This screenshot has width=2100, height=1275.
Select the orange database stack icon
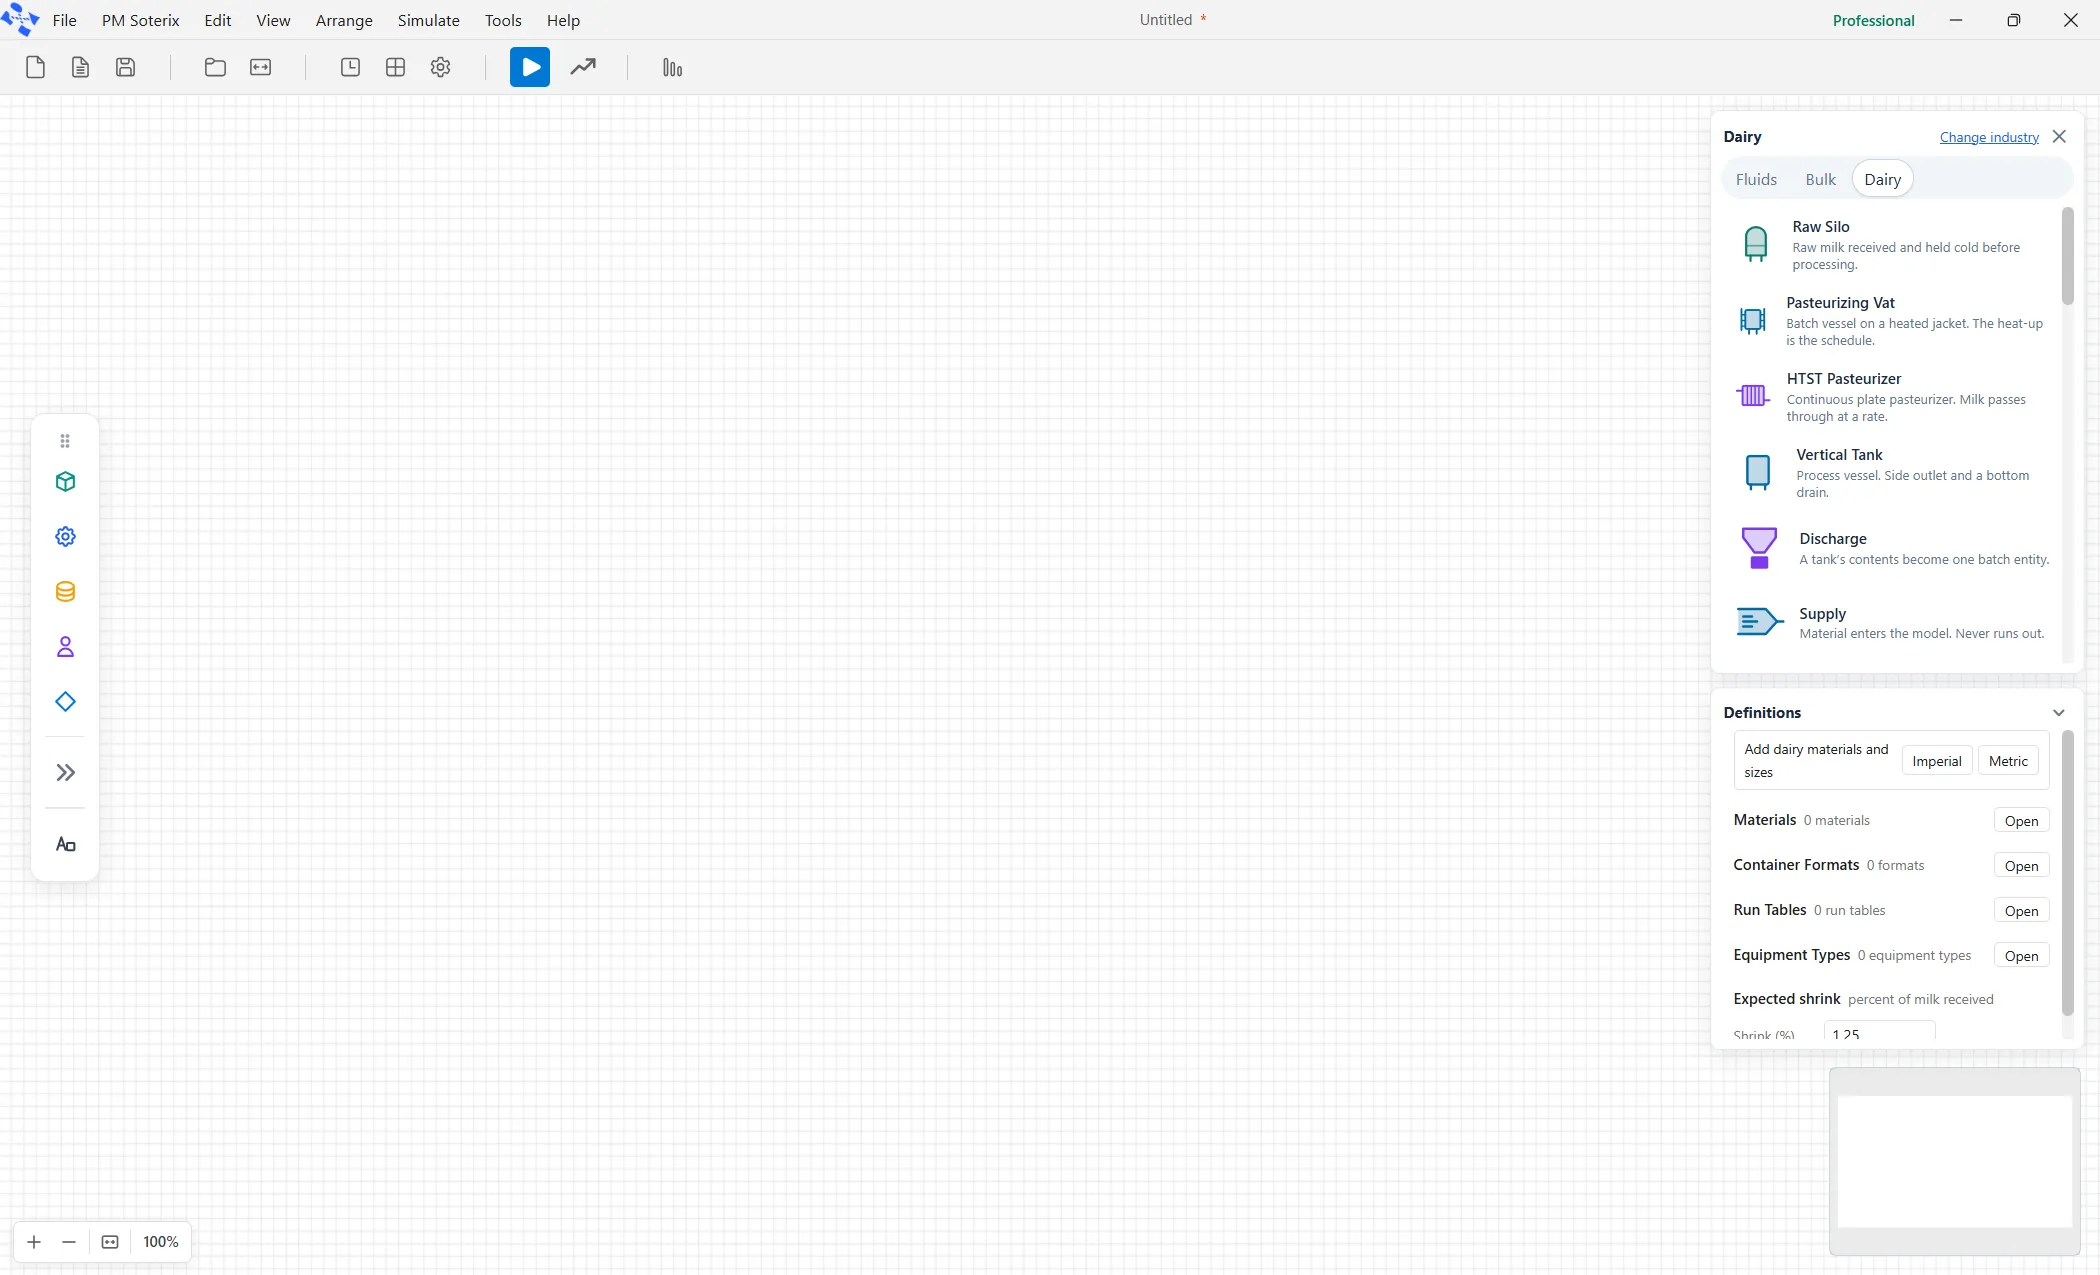click(x=65, y=591)
